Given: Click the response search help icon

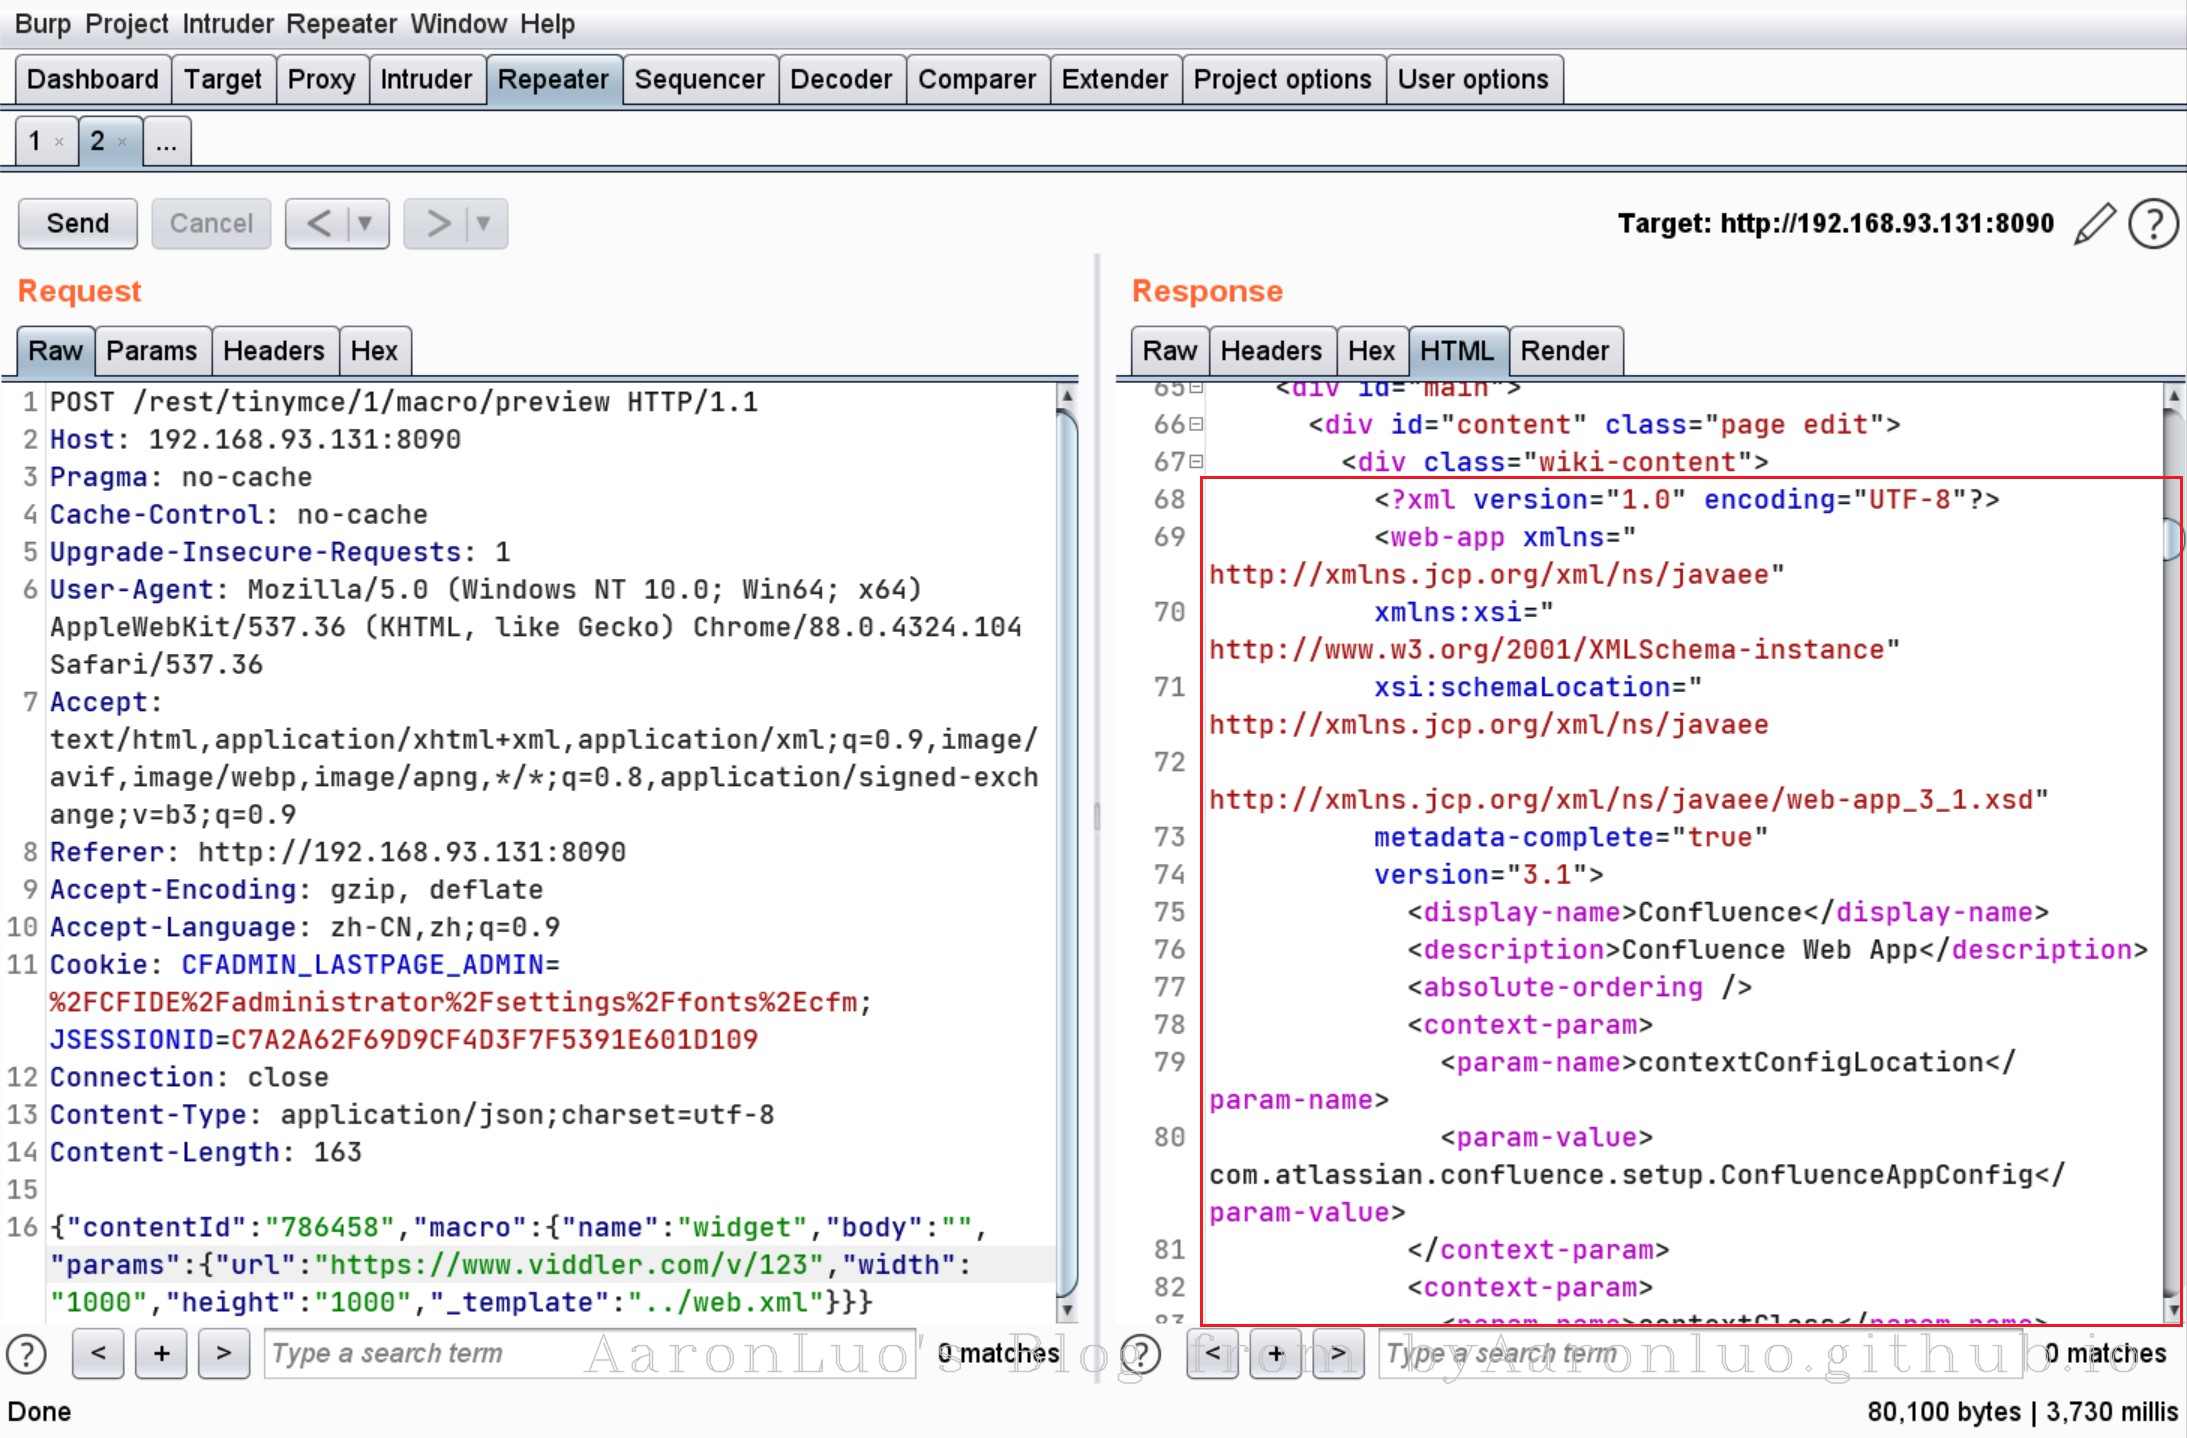Looking at the screenshot, I should pyautogui.click(x=1140, y=1354).
